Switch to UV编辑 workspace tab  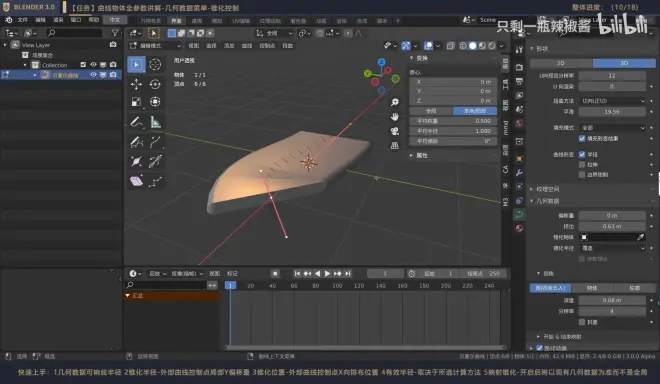[241, 21]
